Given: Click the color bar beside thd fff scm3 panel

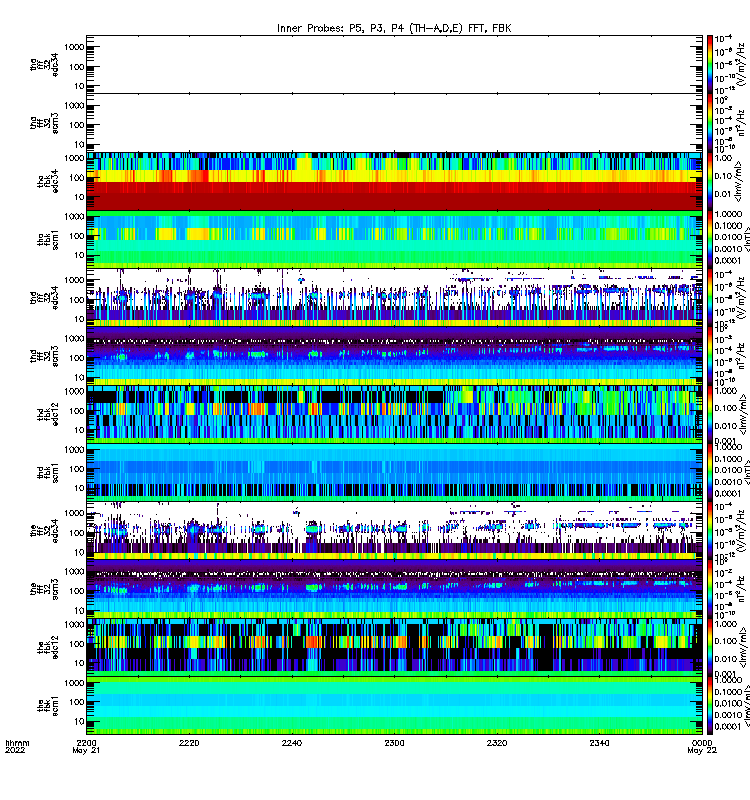Looking at the screenshot, I should pyautogui.click(x=710, y=356).
